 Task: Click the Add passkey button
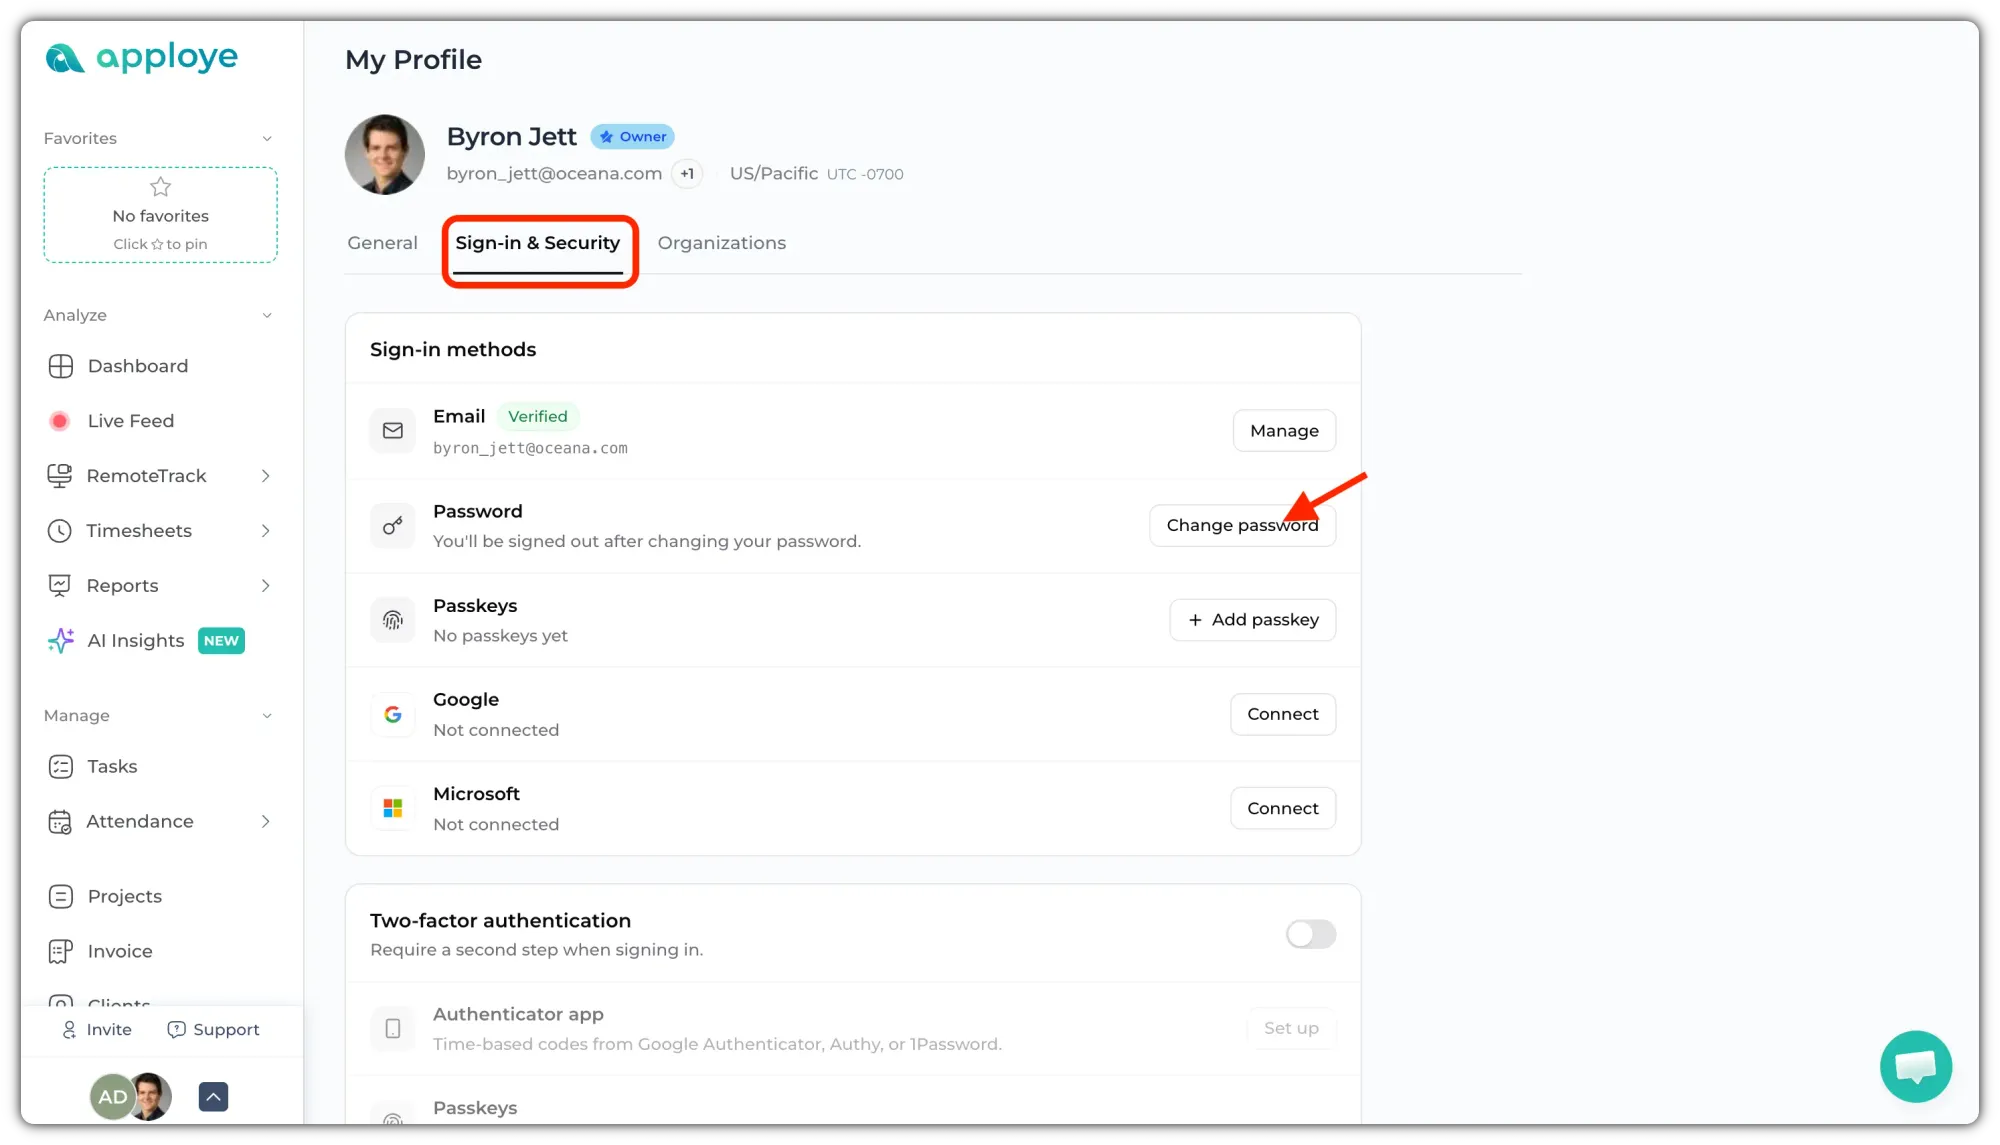click(1253, 620)
